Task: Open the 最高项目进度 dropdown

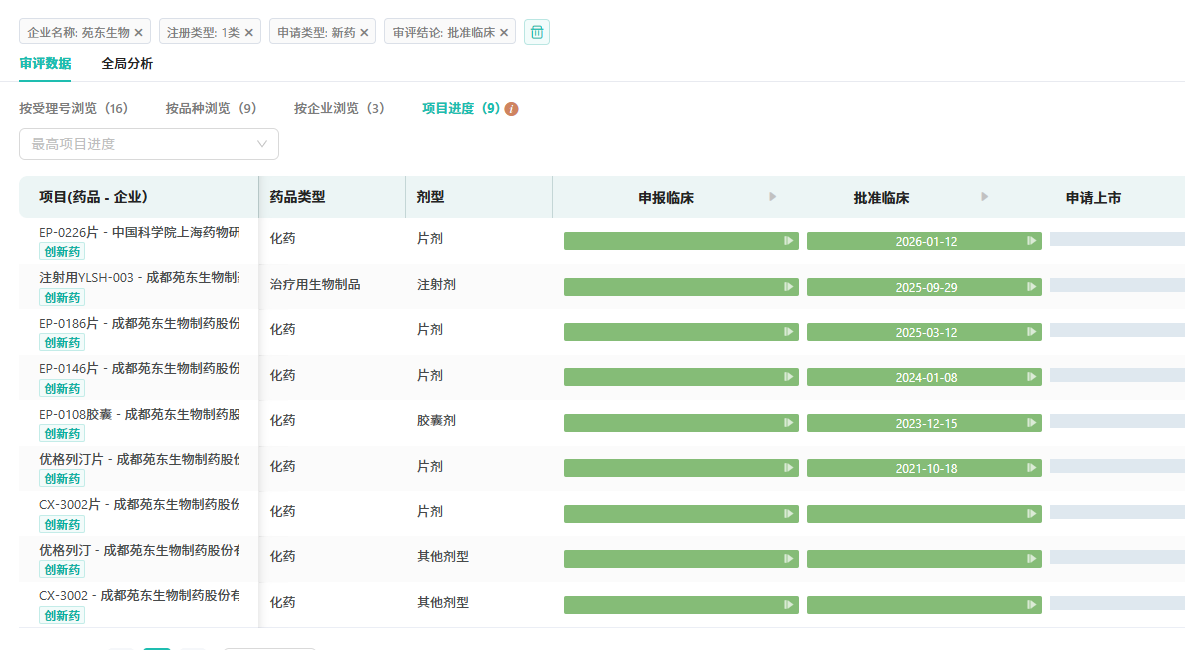Action: pos(149,144)
